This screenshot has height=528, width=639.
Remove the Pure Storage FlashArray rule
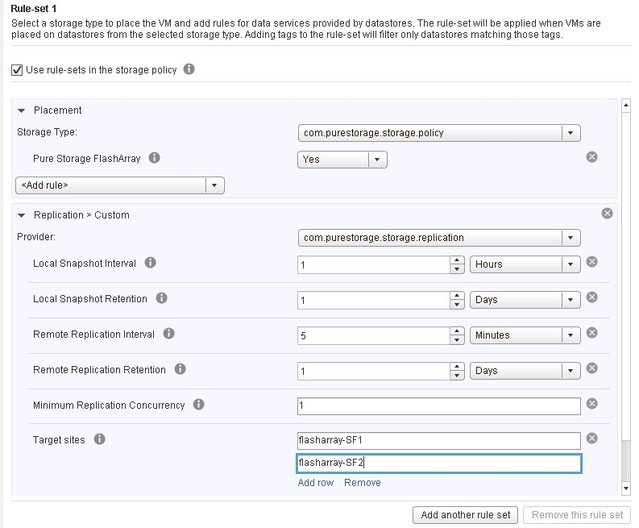point(592,157)
